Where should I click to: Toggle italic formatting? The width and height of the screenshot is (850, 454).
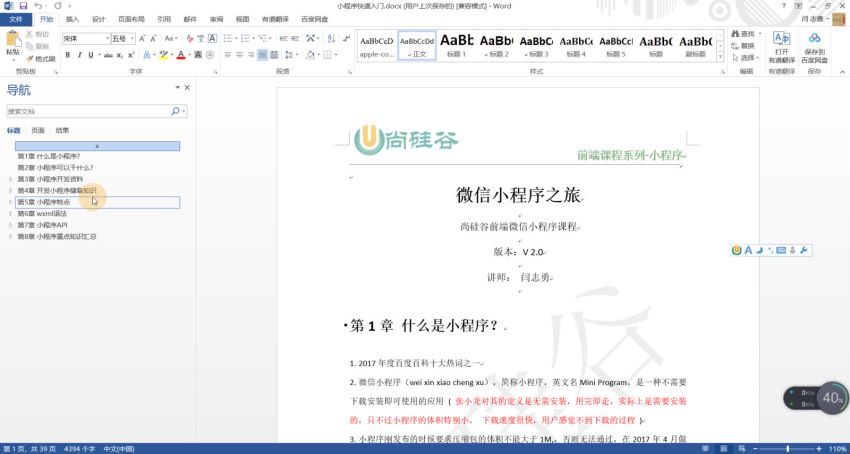click(80, 55)
